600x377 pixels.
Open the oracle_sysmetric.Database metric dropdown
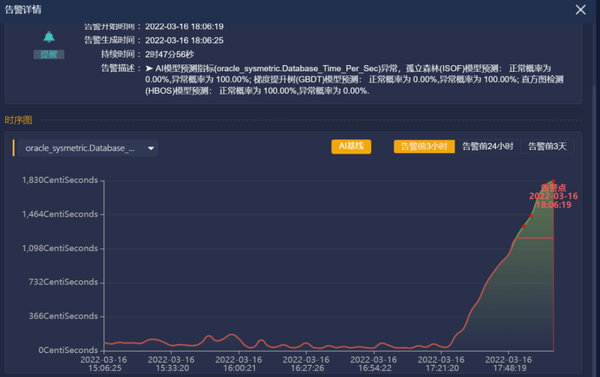tap(88, 148)
